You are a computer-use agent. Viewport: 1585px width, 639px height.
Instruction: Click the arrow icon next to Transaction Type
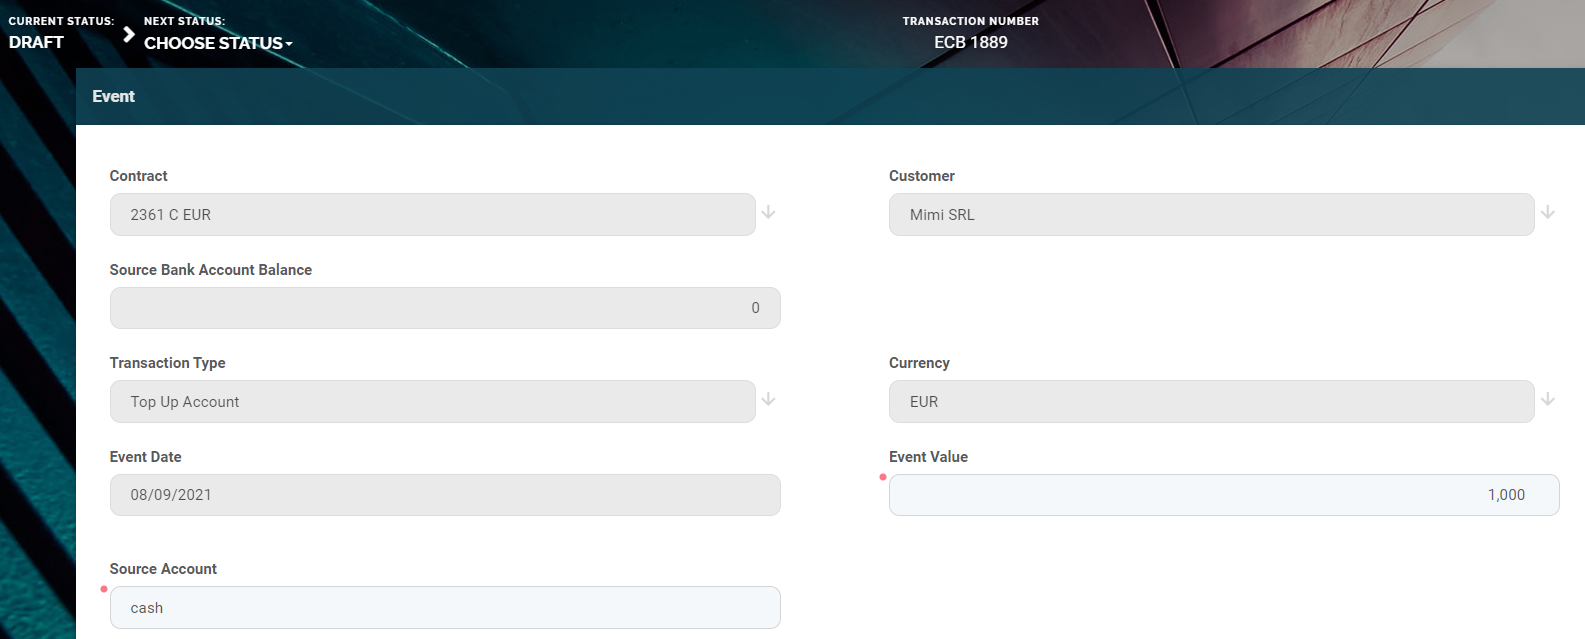coord(768,400)
